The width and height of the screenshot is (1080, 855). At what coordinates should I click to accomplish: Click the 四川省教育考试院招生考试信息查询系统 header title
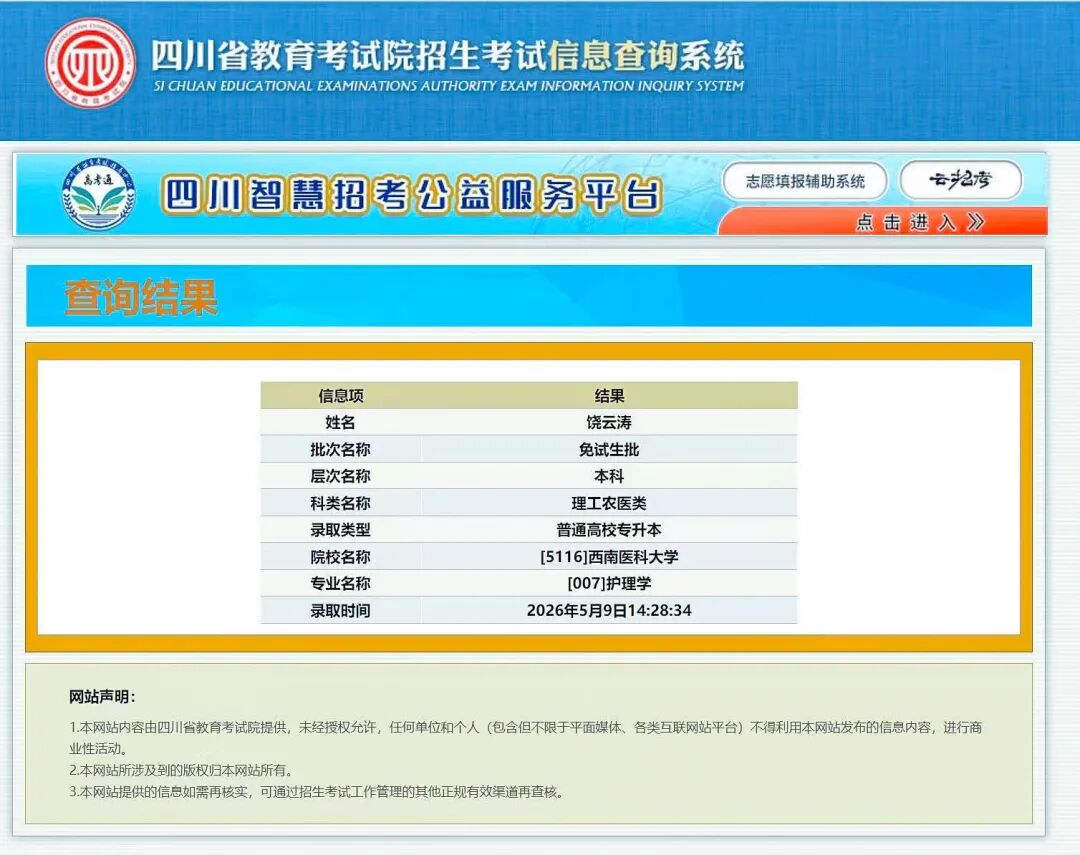coord(447,55)
